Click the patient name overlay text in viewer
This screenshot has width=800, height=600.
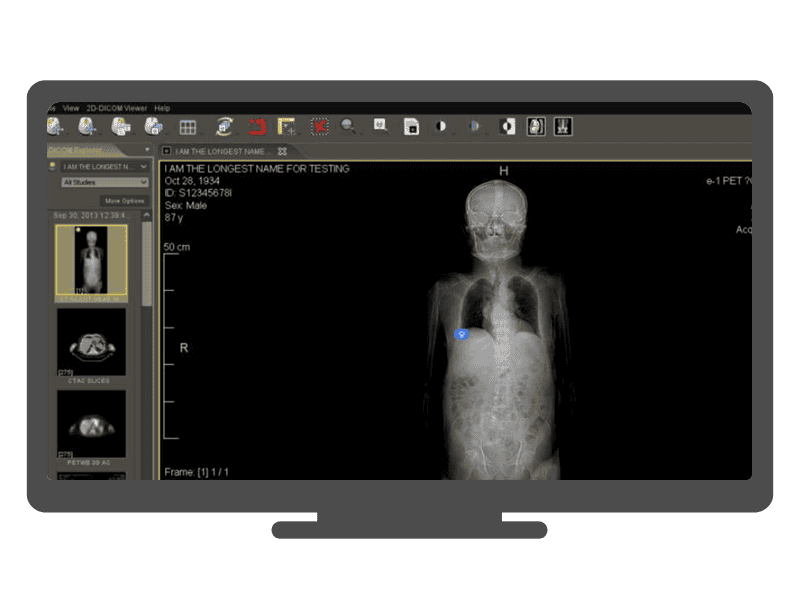click(257, 169)
